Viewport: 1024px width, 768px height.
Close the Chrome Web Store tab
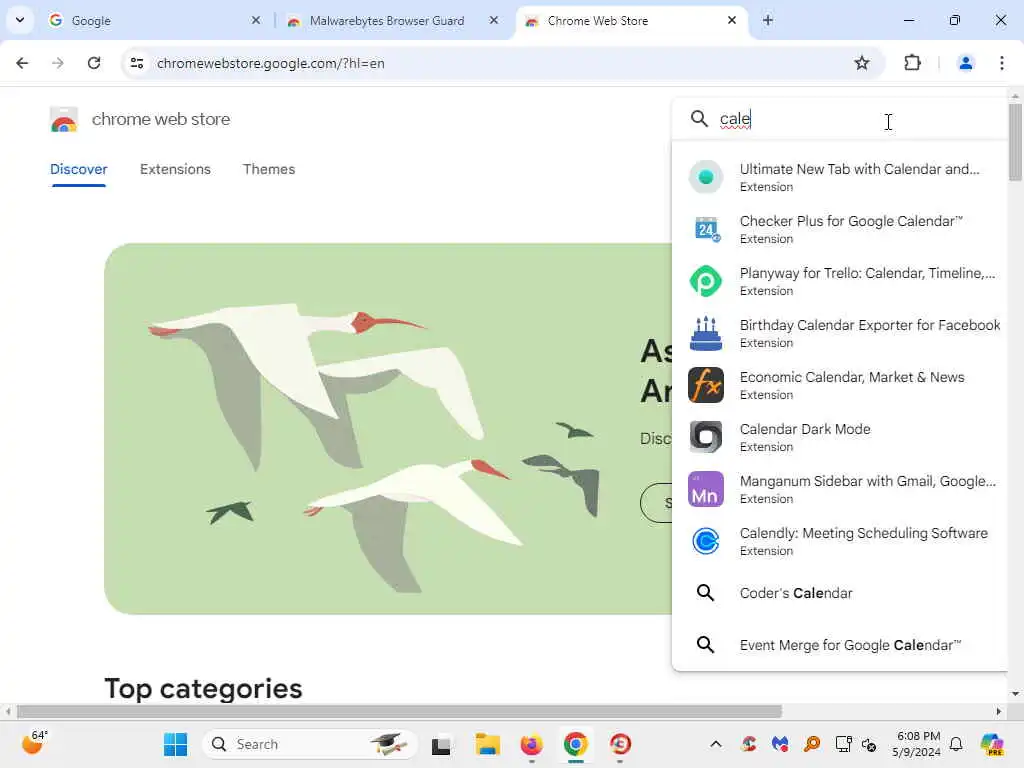[x=732, y=20]
